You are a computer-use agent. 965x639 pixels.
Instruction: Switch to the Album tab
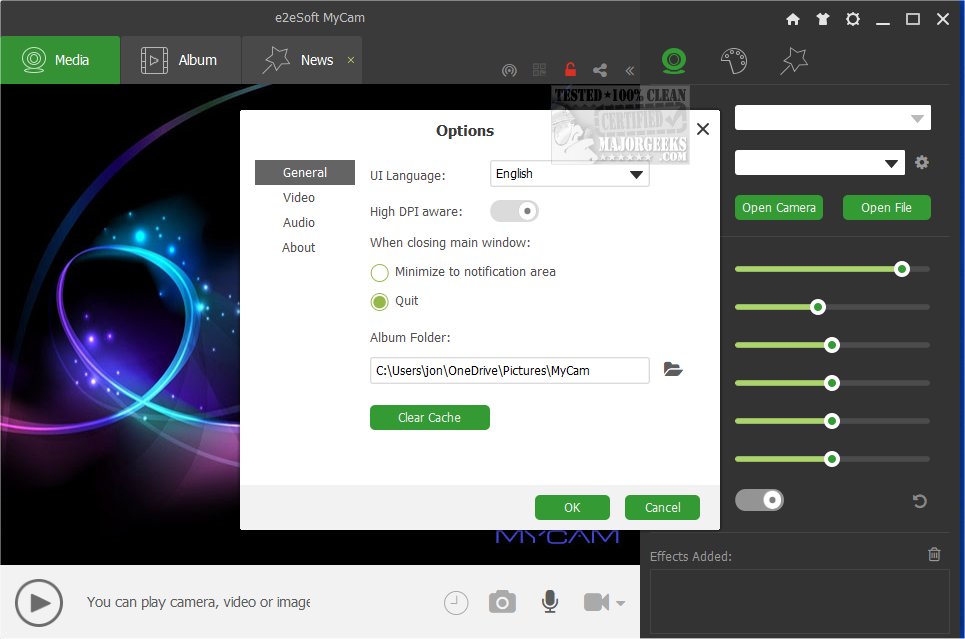click(x=180, y=59)
